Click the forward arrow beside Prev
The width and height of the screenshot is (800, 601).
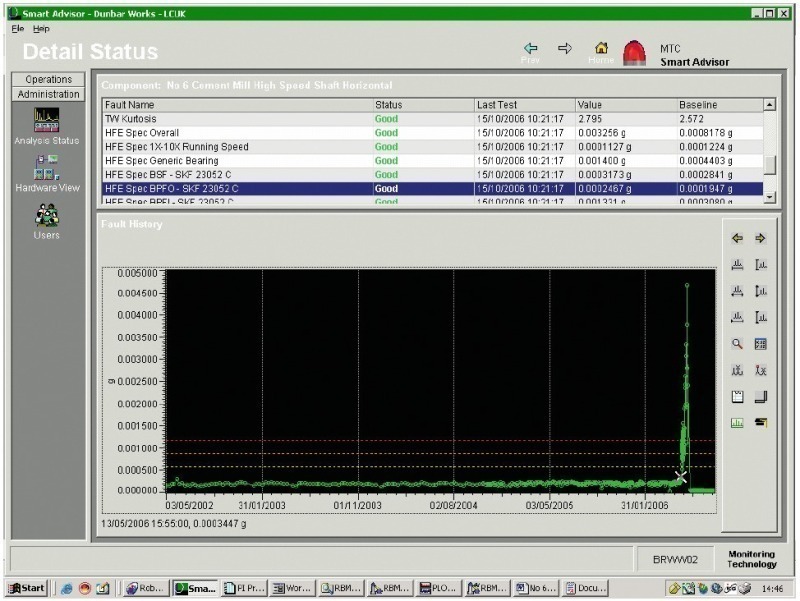click(x=565, y=48)
